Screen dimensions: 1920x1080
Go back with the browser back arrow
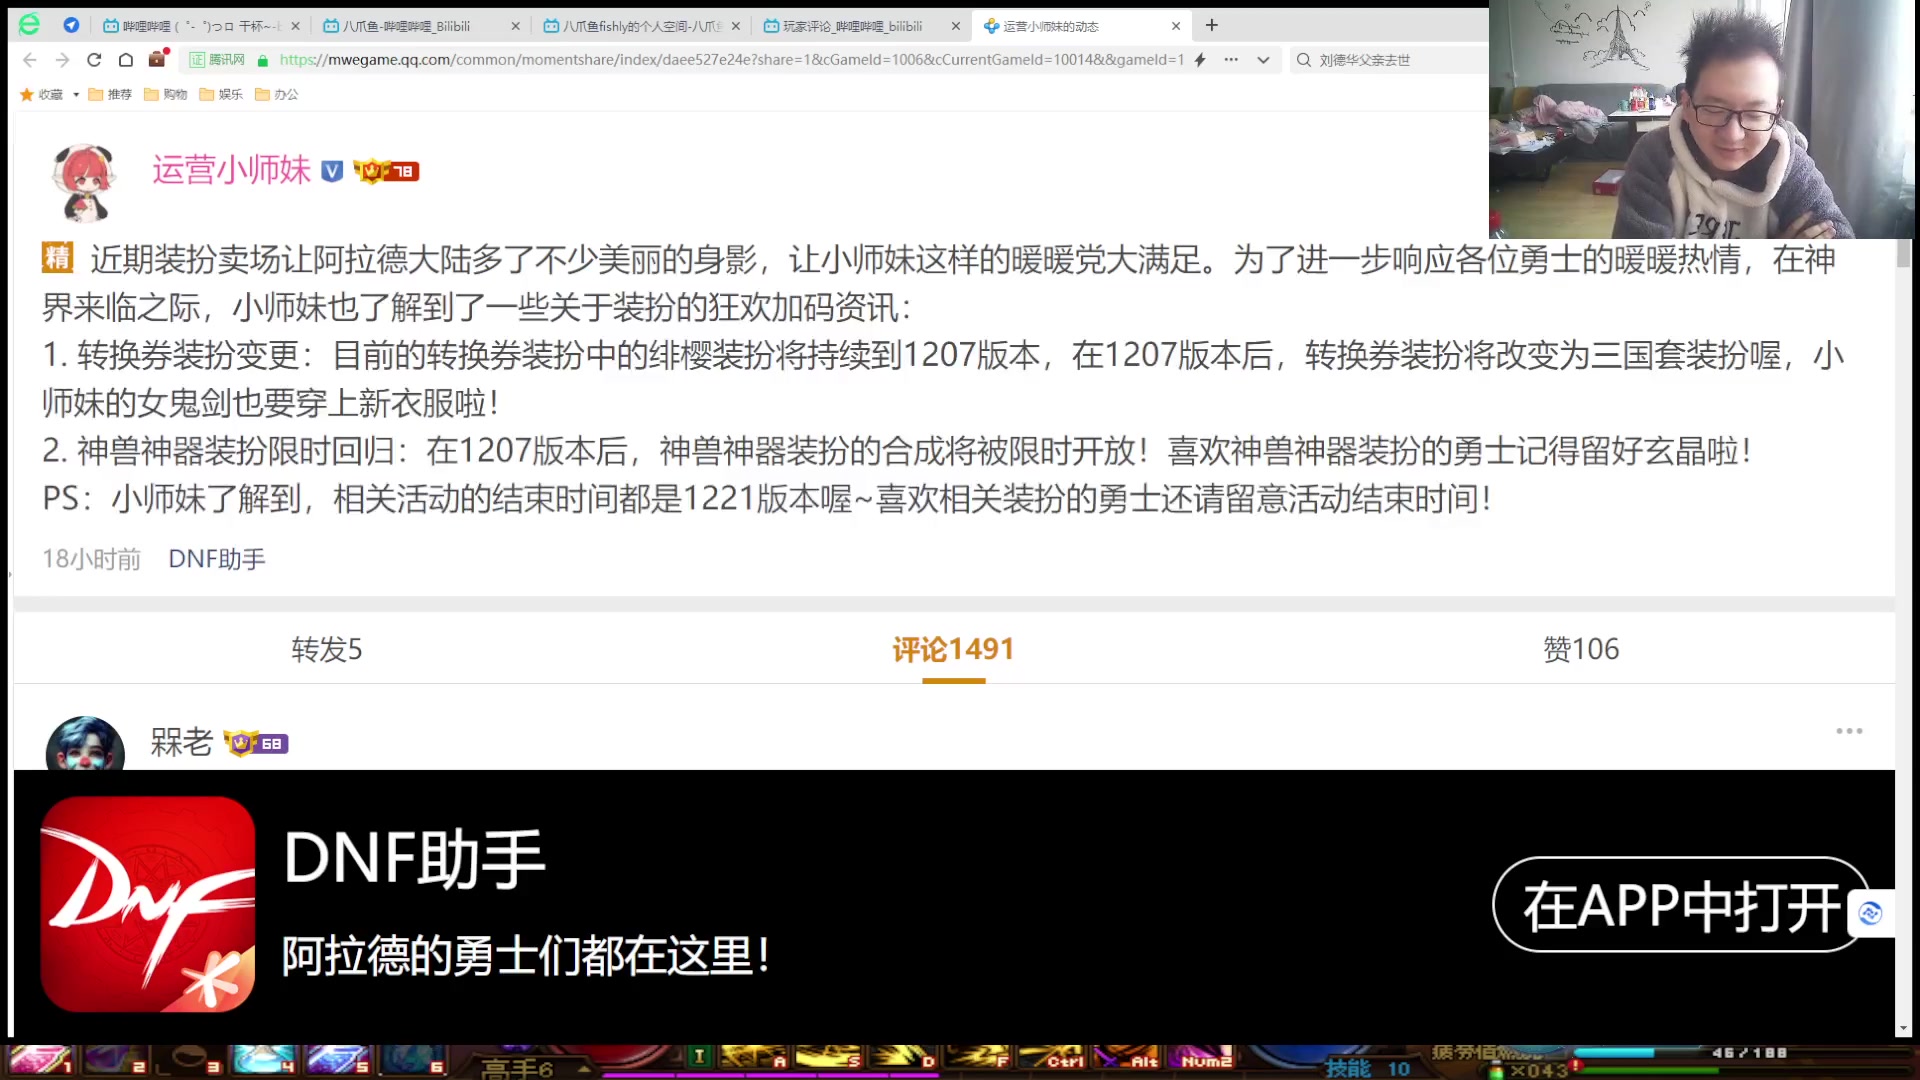[30, 60]
